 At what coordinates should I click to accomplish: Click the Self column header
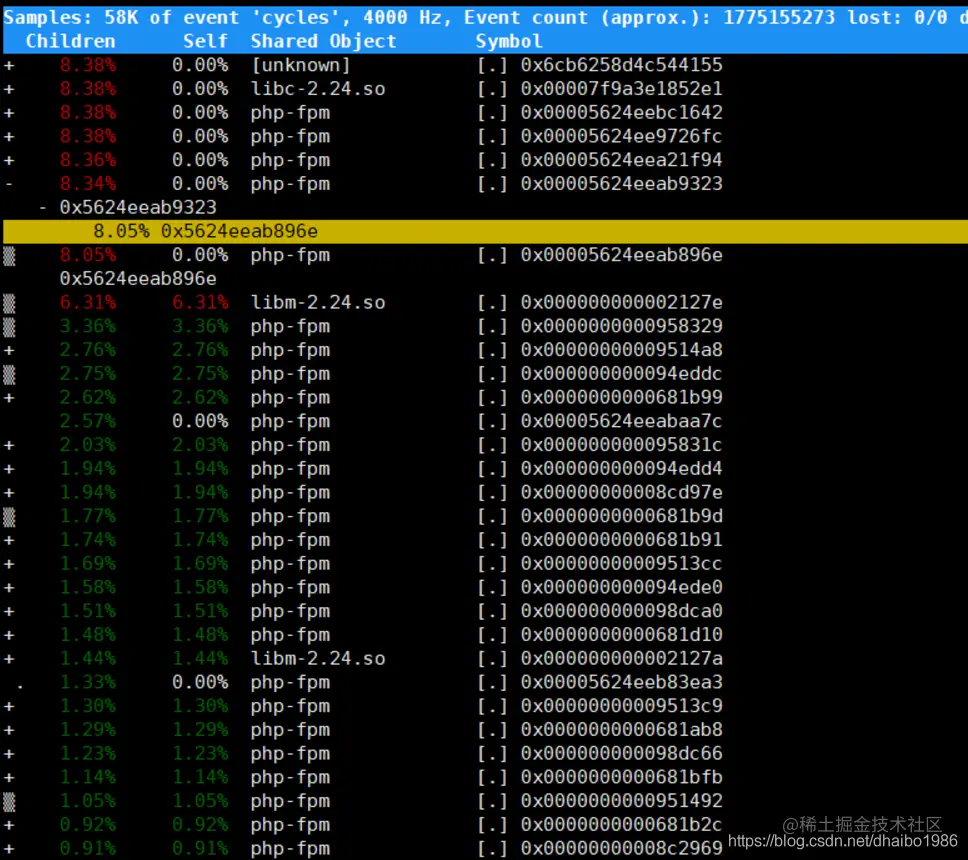pos(205,41)
